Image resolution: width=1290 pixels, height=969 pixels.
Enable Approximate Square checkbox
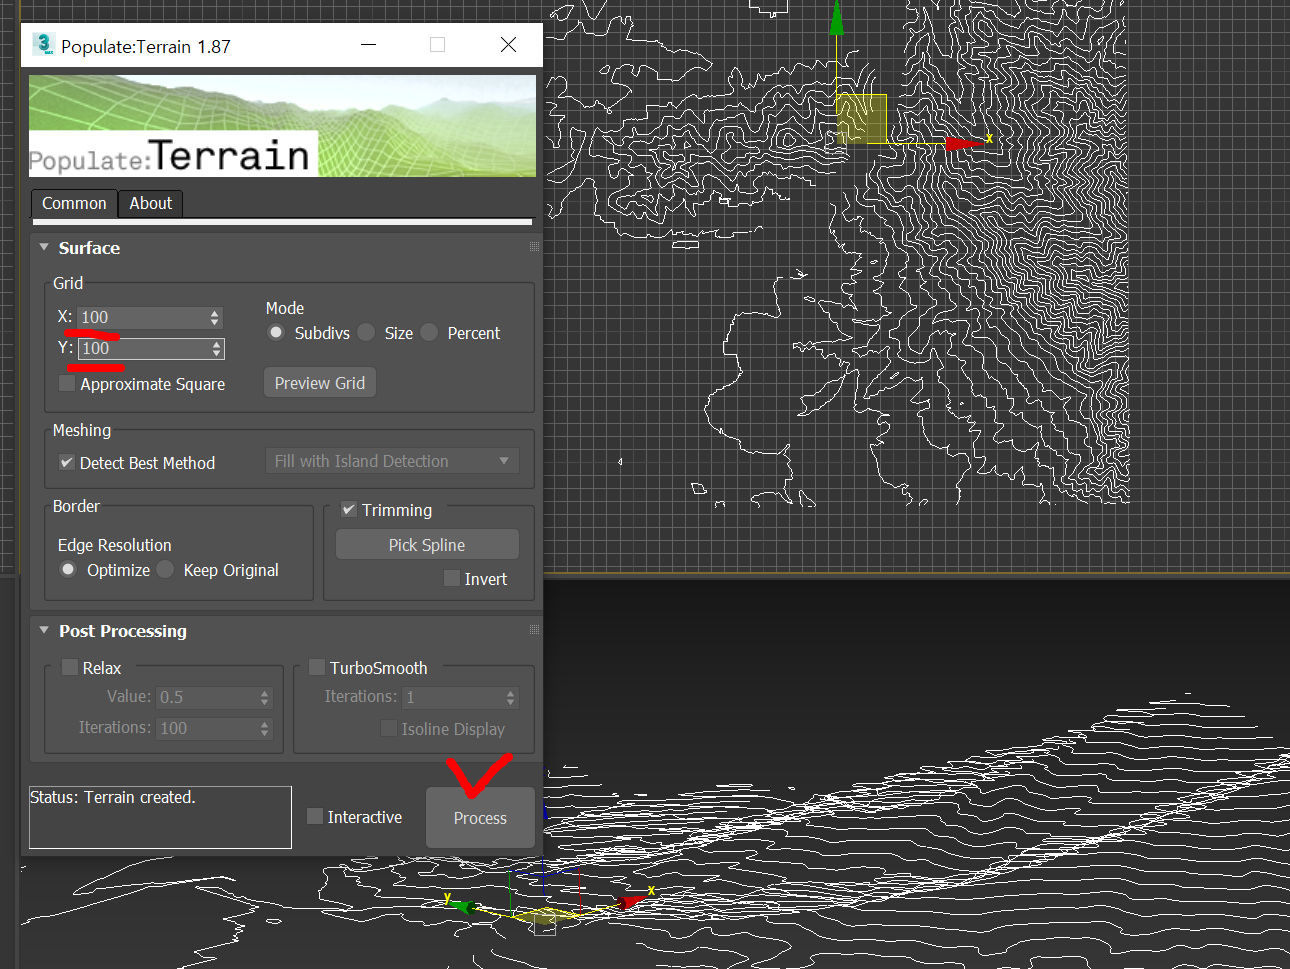67,383
